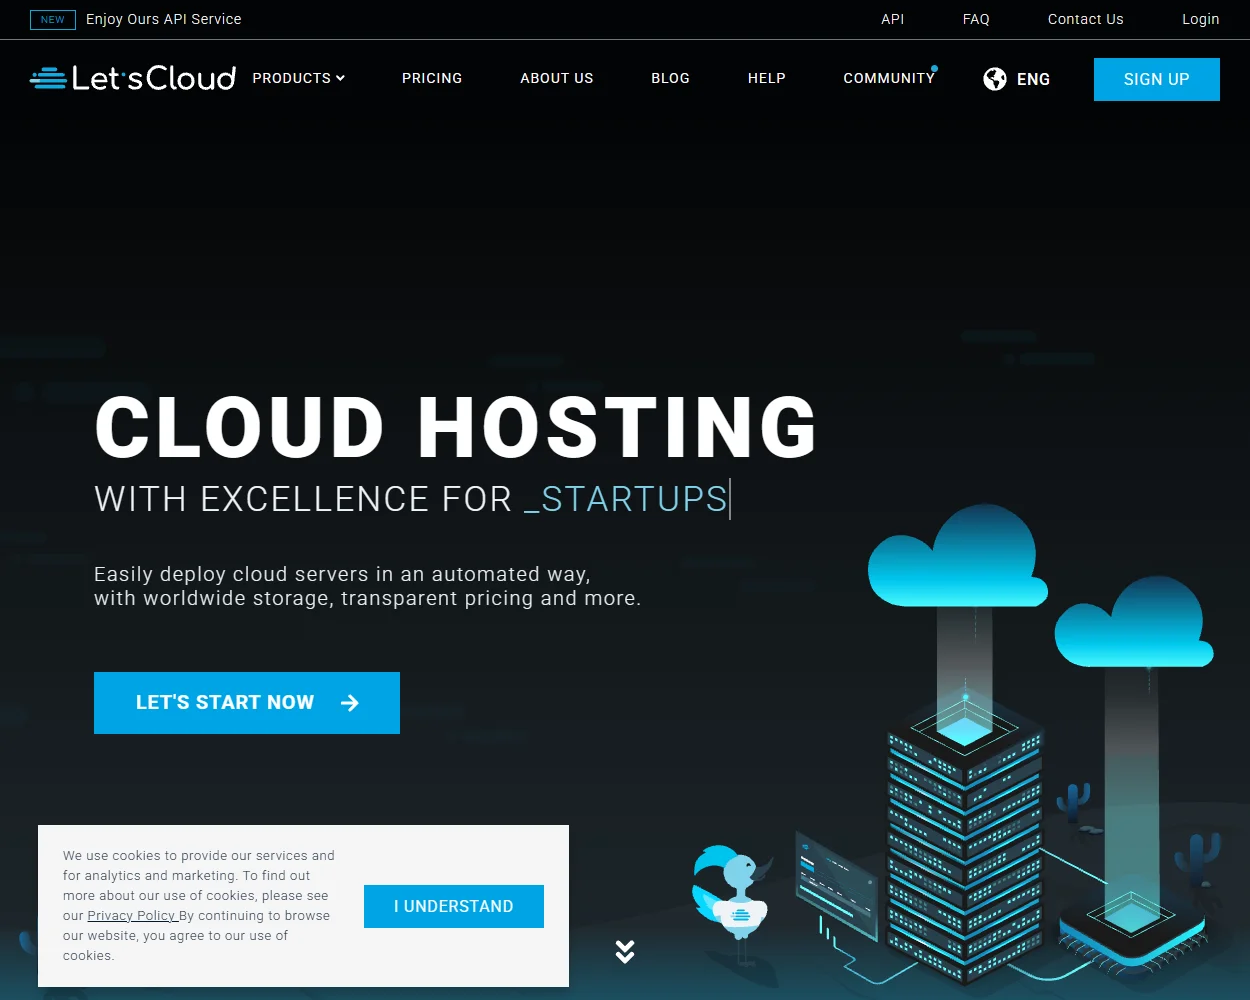Screen dimensions: 1250x1000
Task: Open the ABOUT US page
Action: (x=557, y=78)
